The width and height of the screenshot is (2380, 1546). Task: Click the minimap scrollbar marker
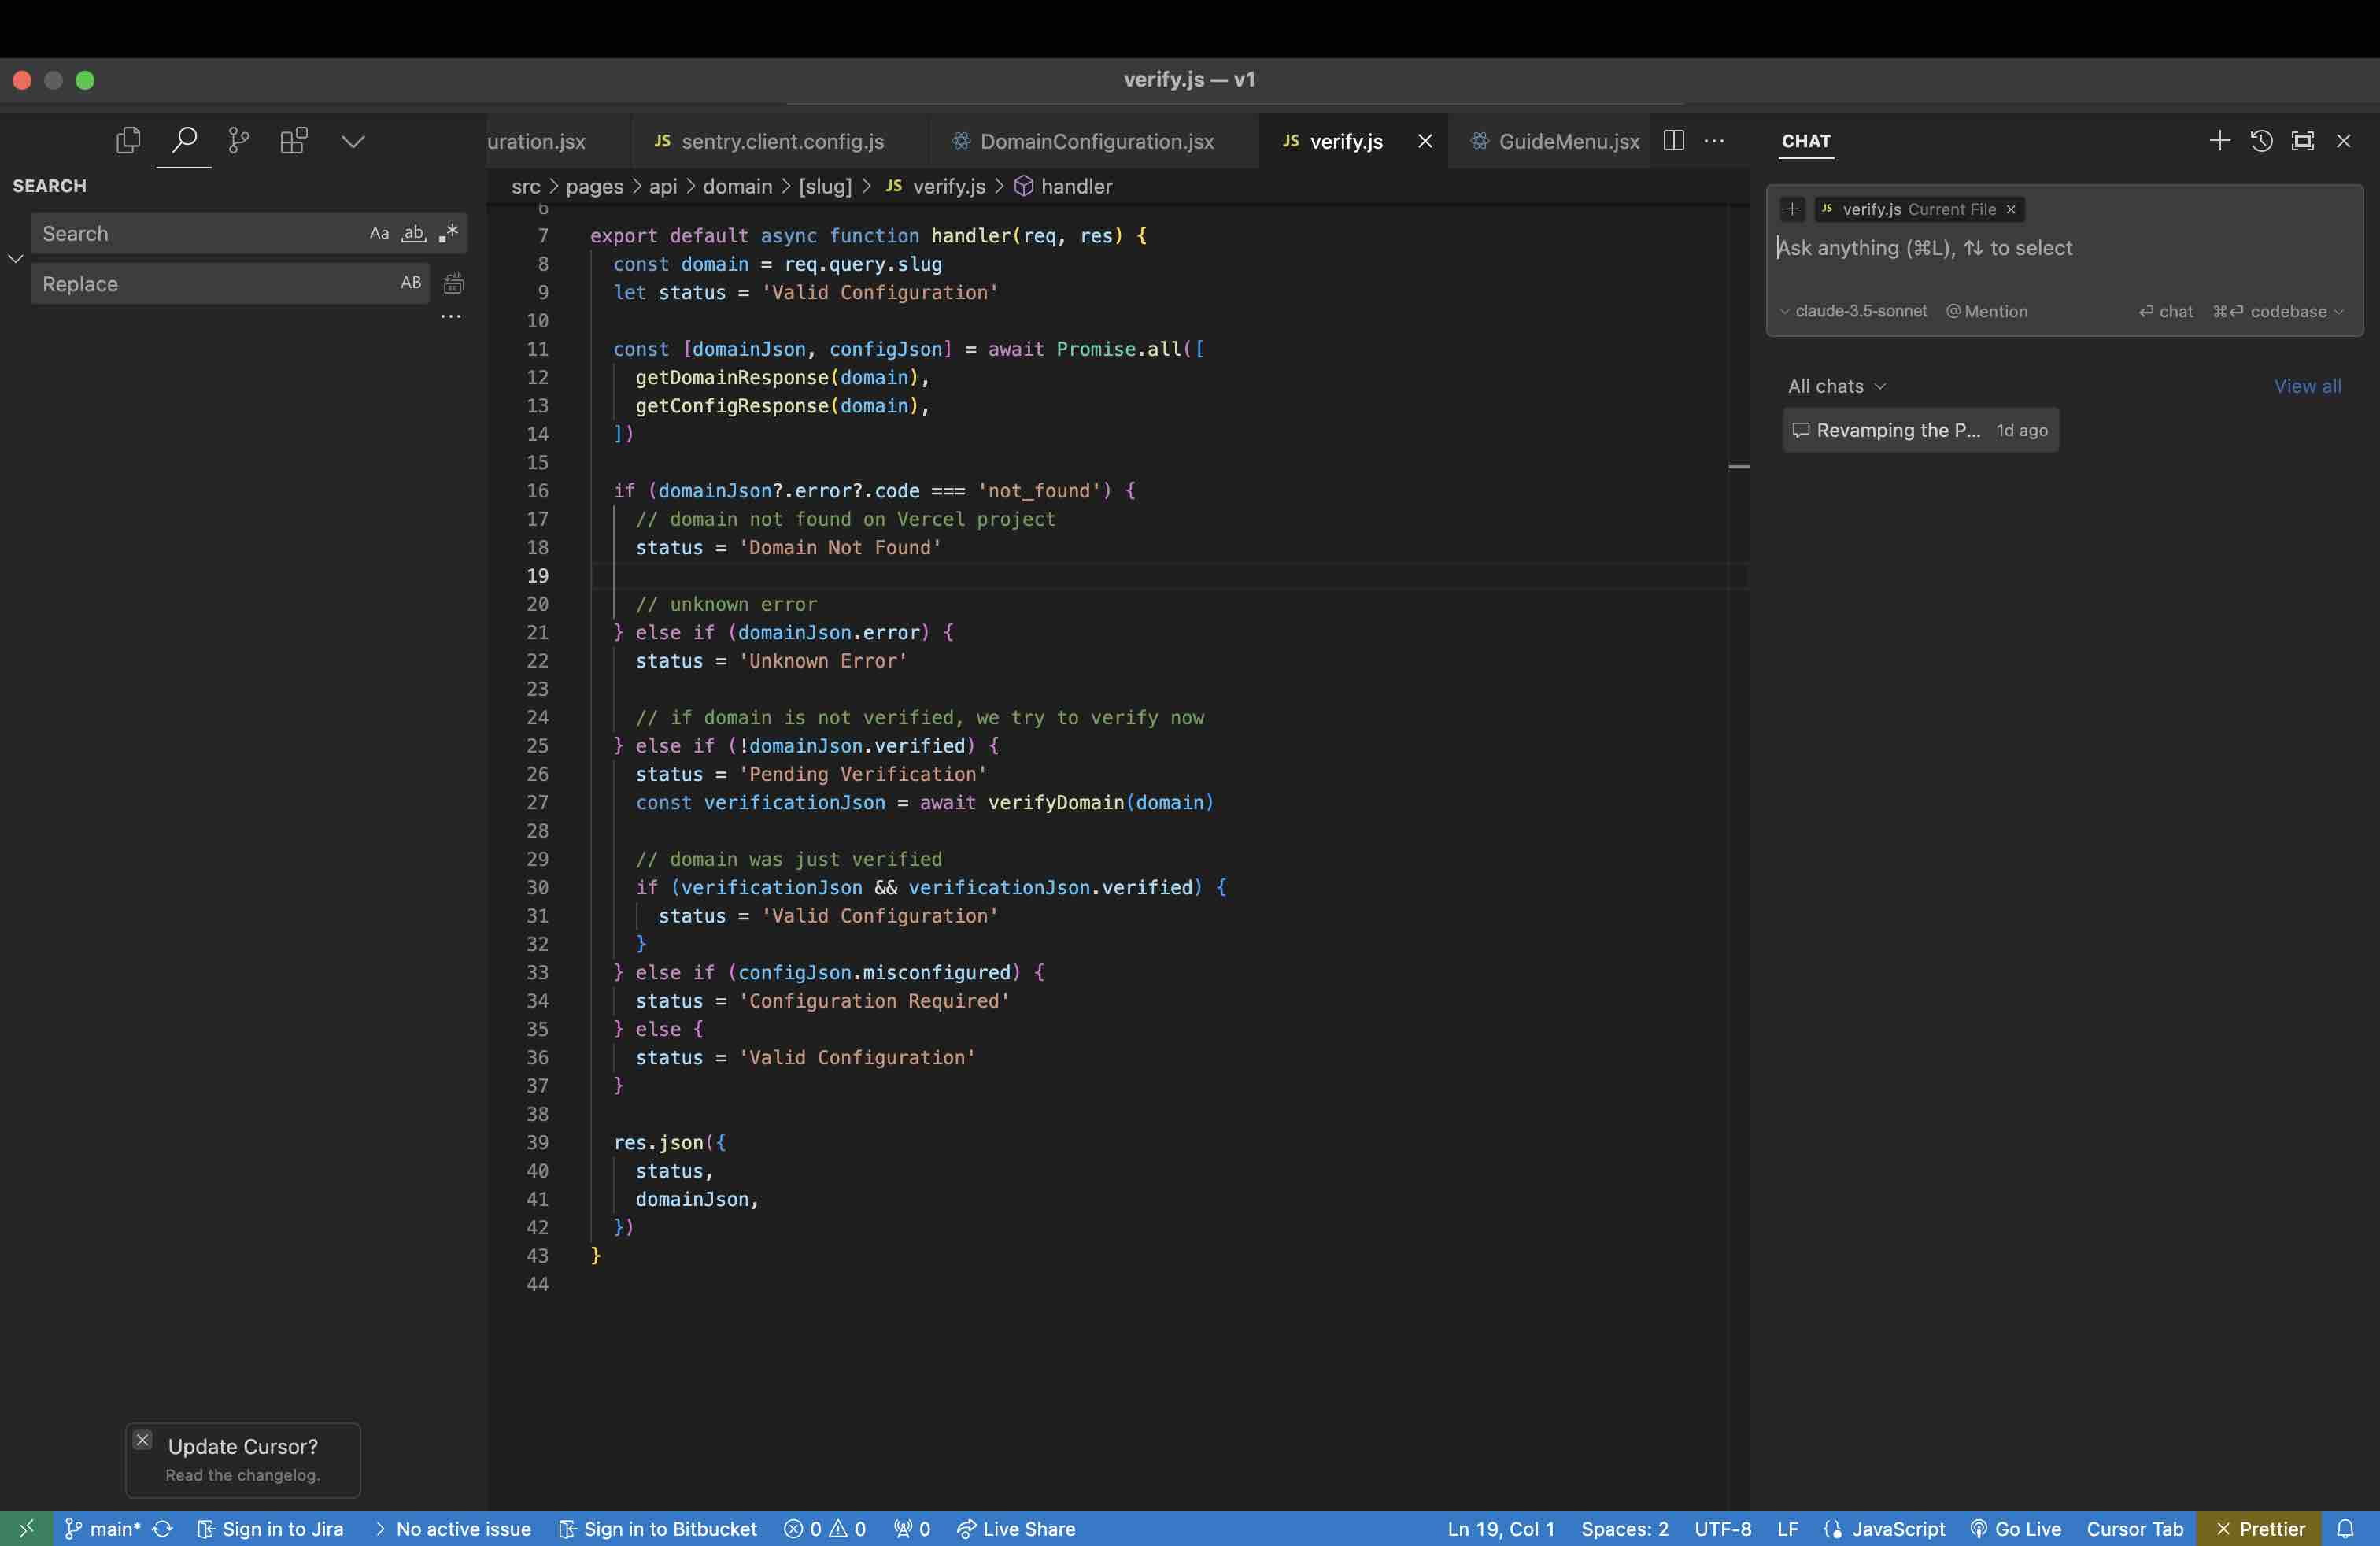click(x=1739, y=467)
